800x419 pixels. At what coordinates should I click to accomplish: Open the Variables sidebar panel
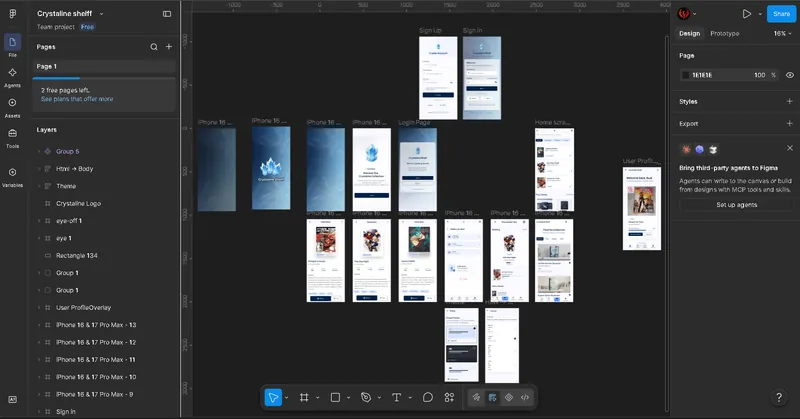point(12,172)
